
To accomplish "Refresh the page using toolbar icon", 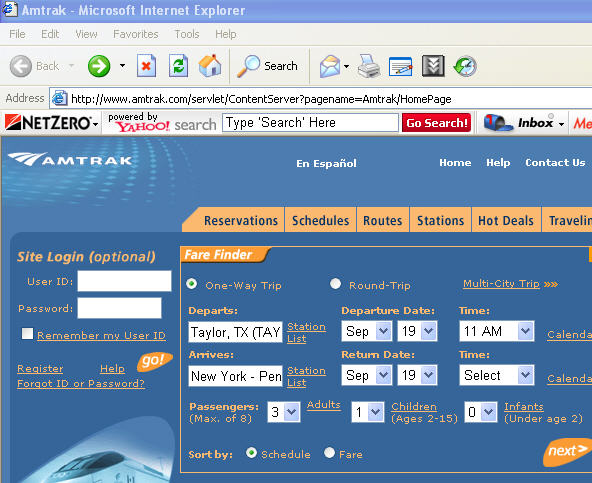I will (x=179, y=66).
